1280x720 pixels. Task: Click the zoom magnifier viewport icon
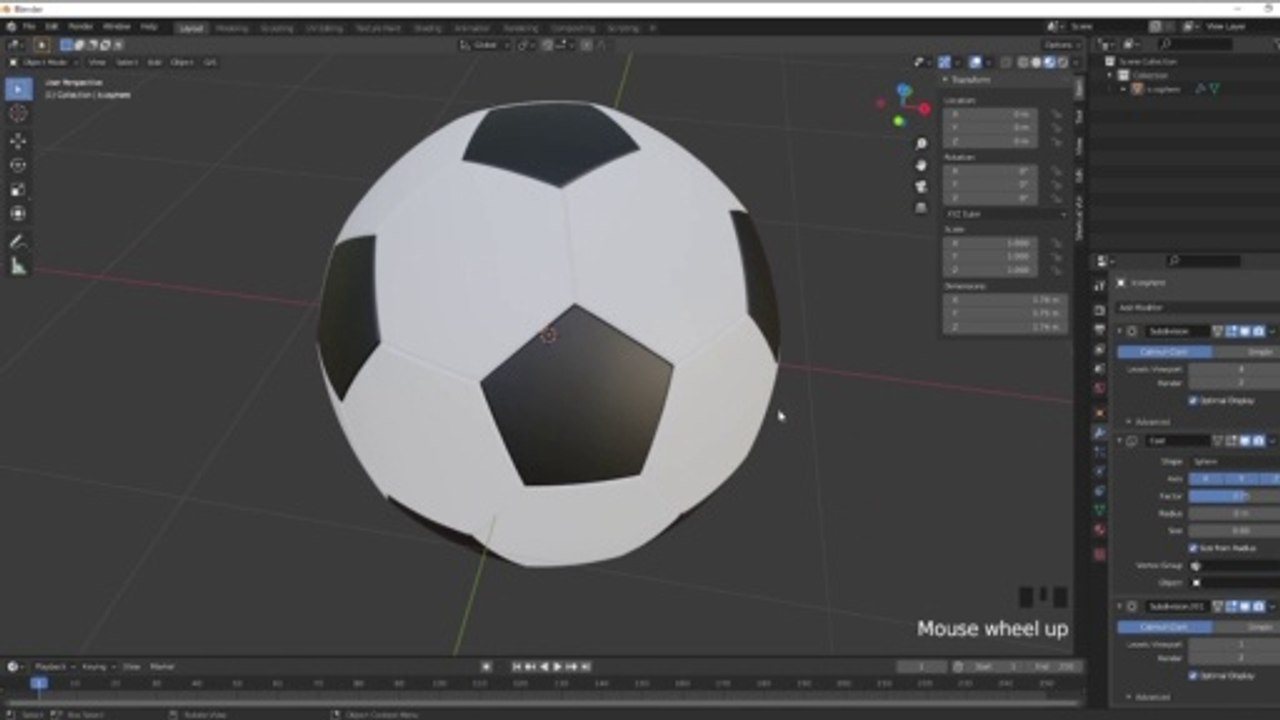(x=921, y=145)
